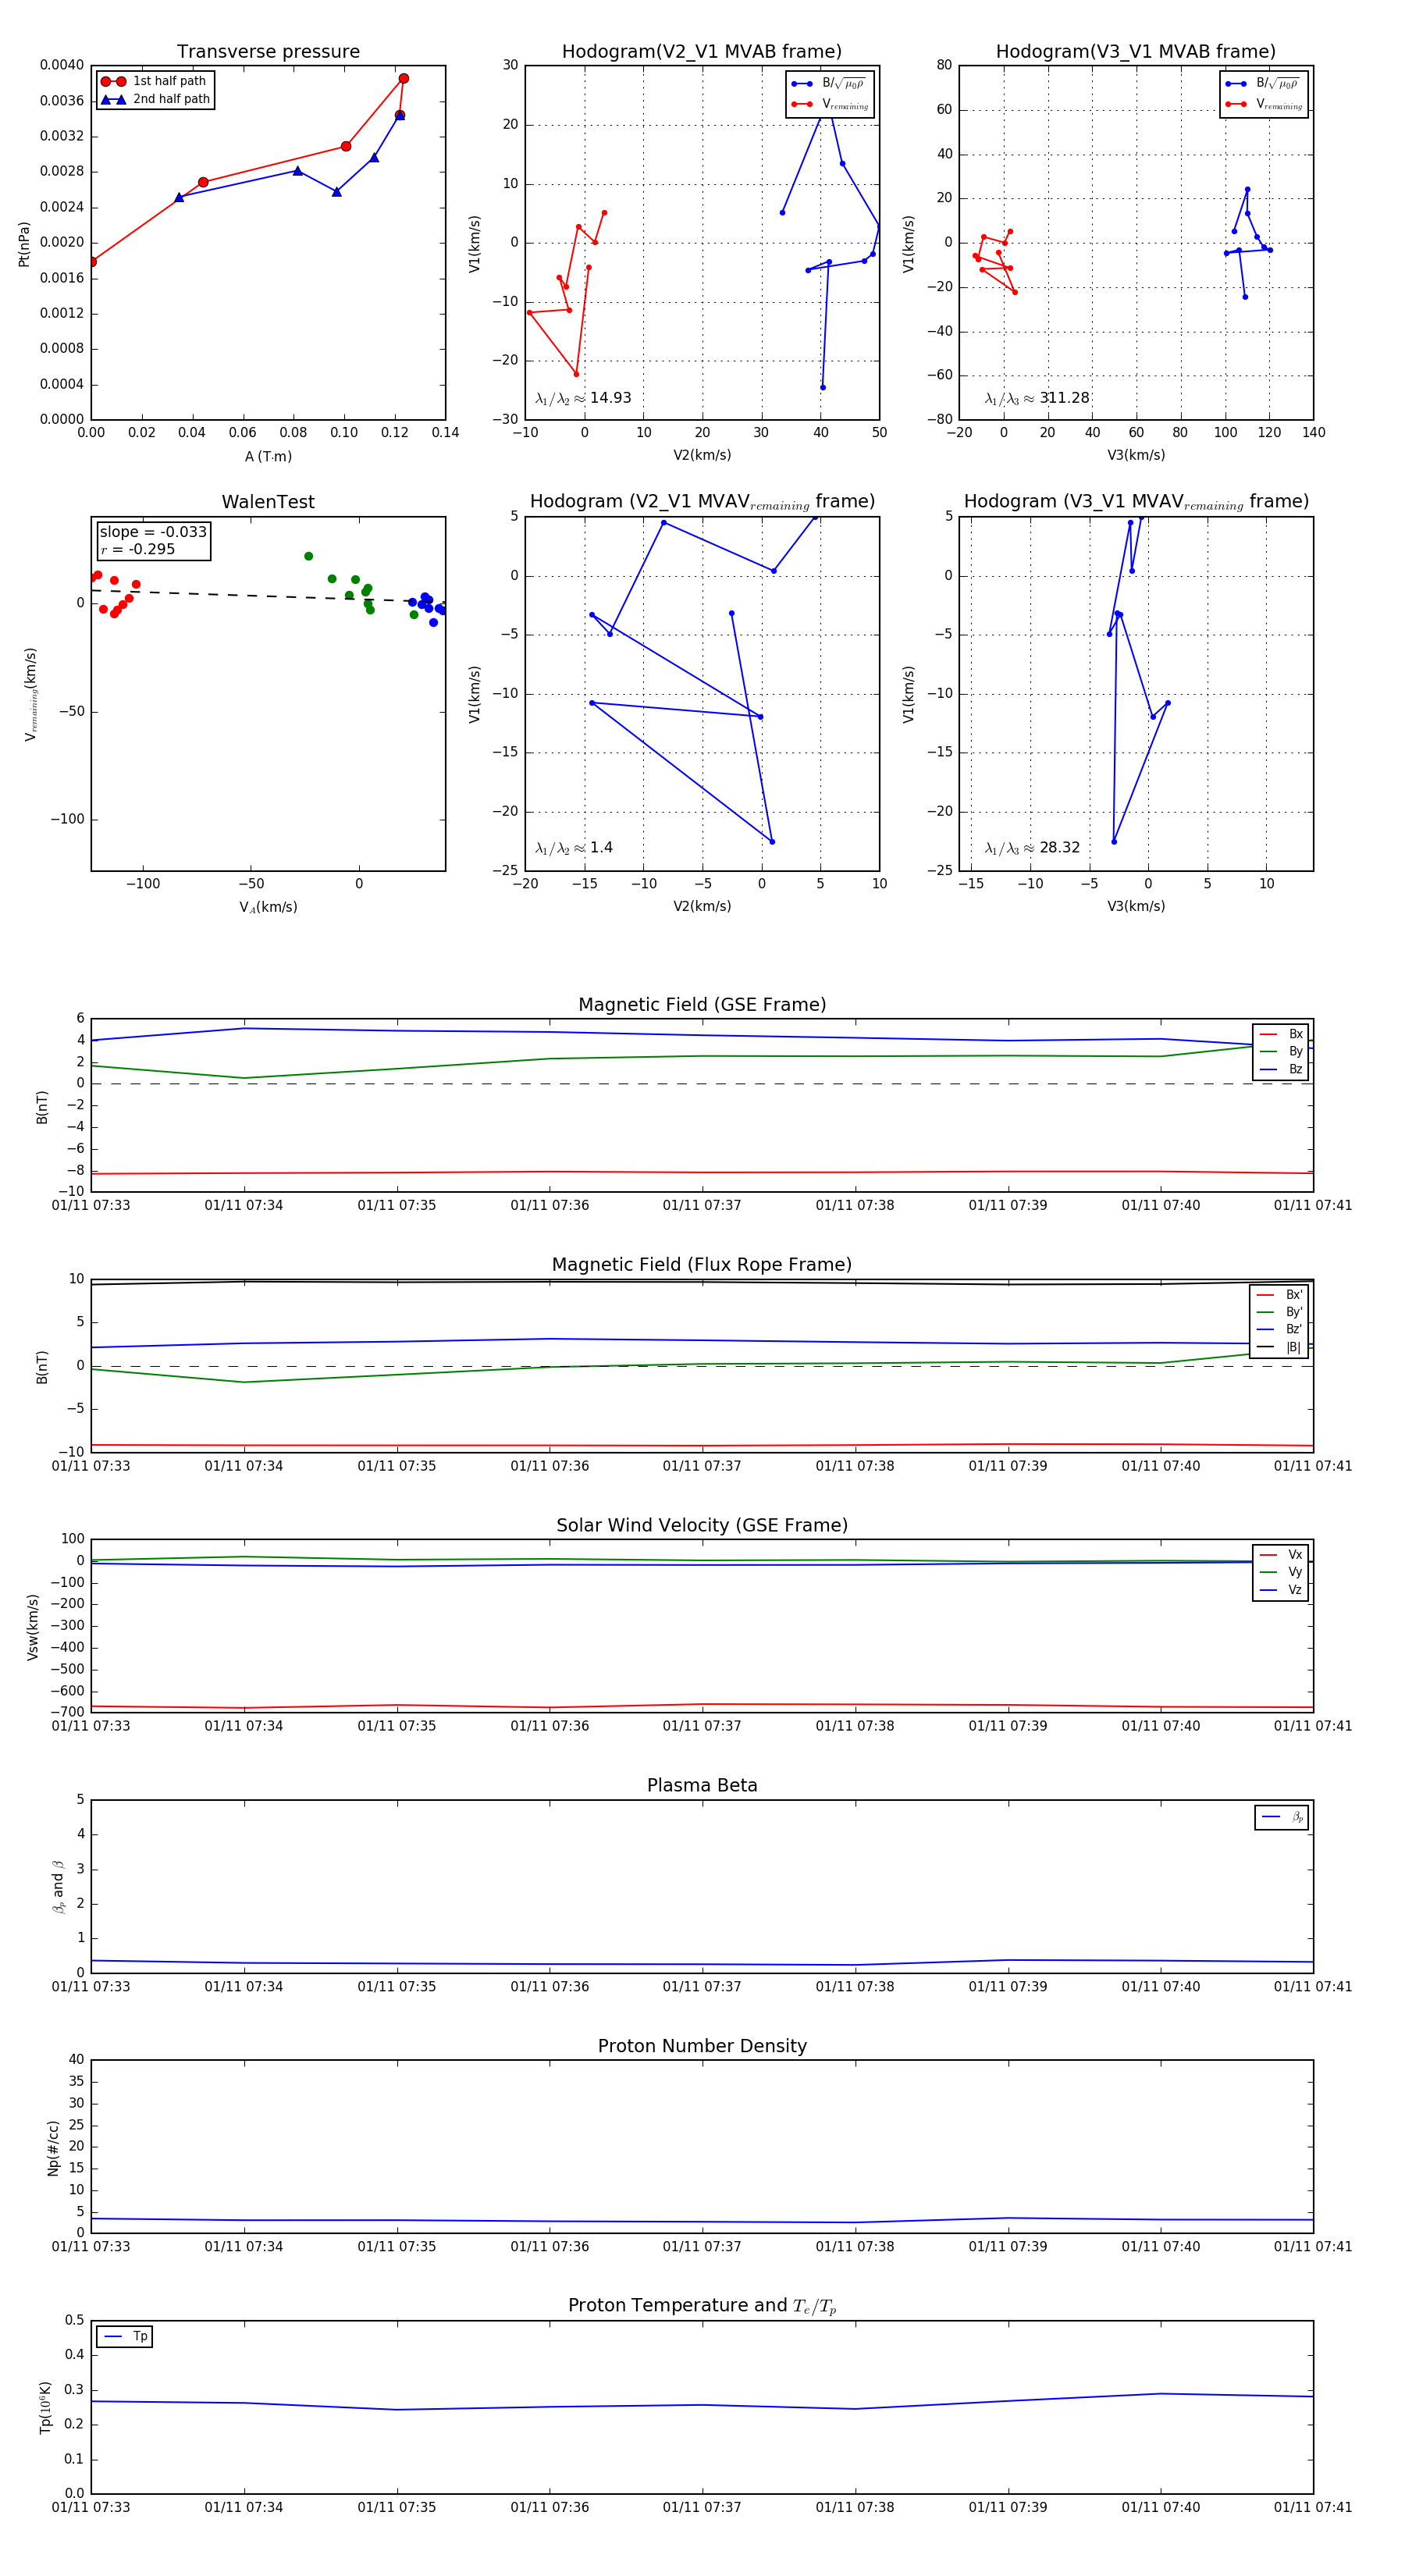Click the 'Solar Wind Velocity (GSE Frame)' title
This screenshot has width=1405, height=2576.
click(702, 1525)
